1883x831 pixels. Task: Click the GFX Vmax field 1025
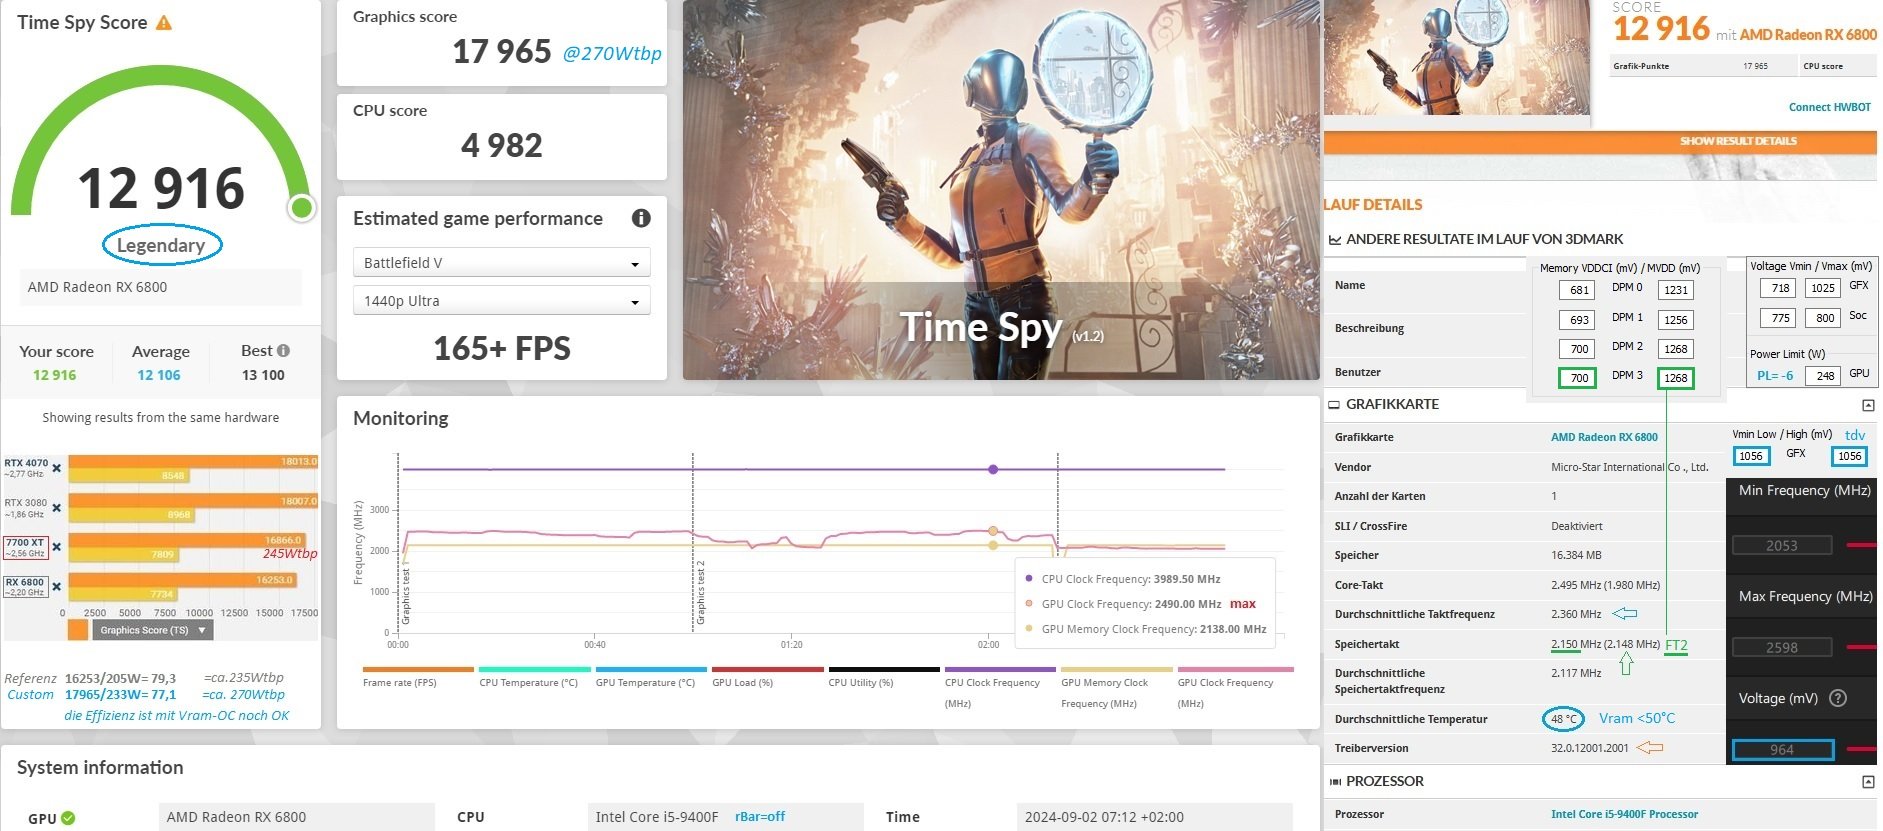tap(1823, 288)
